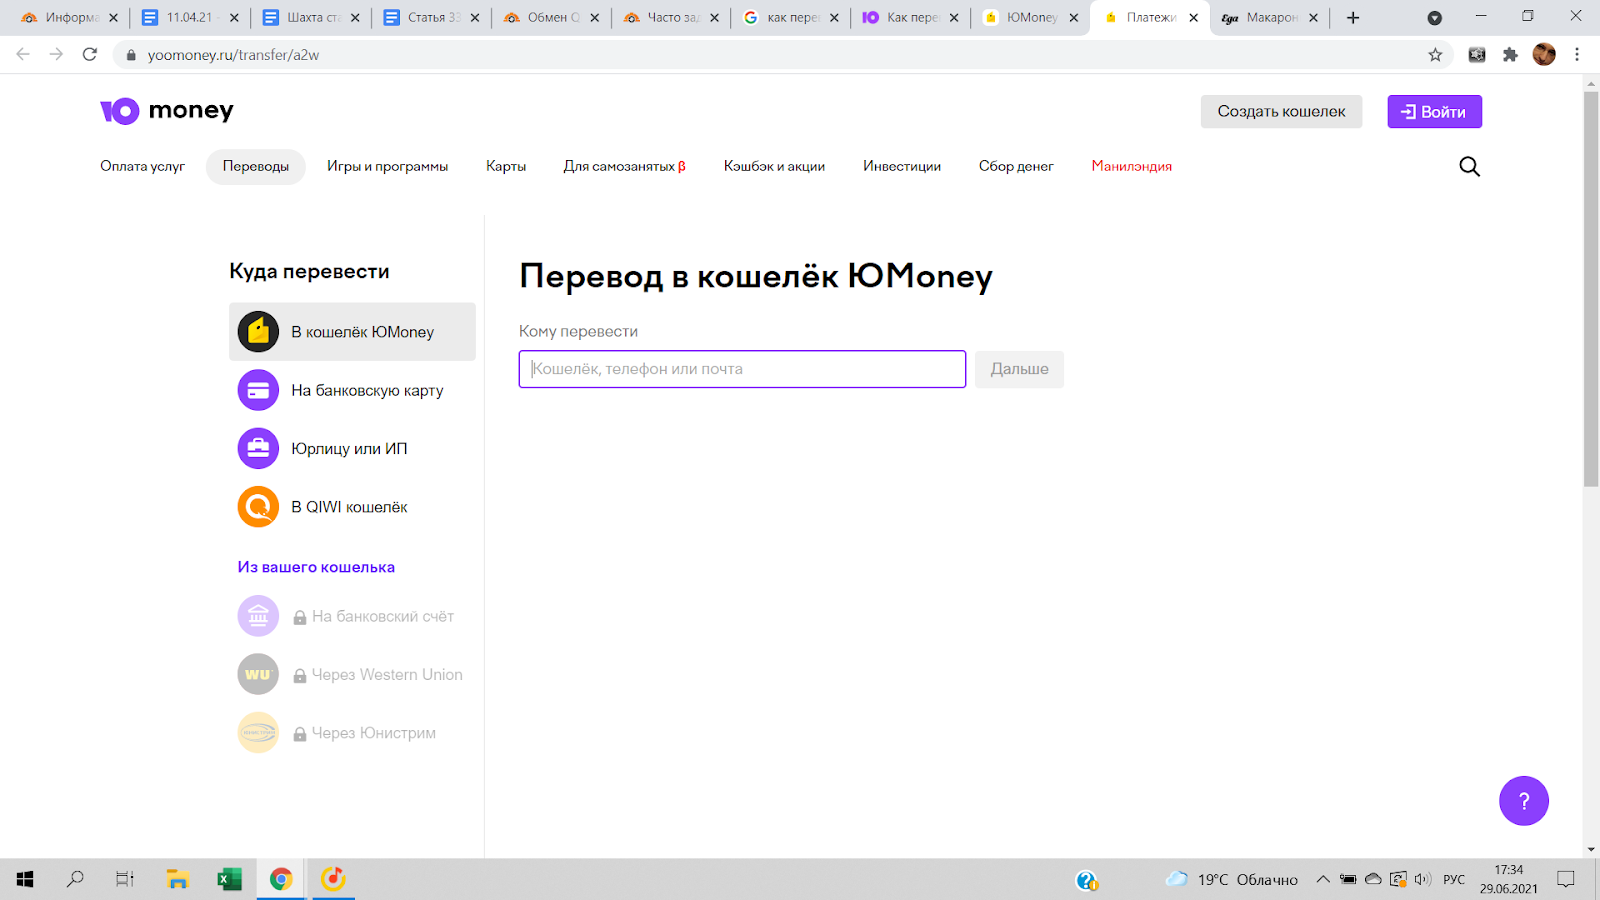Select На банковскую карту option

pyautogui.click(x=352, y=390)
